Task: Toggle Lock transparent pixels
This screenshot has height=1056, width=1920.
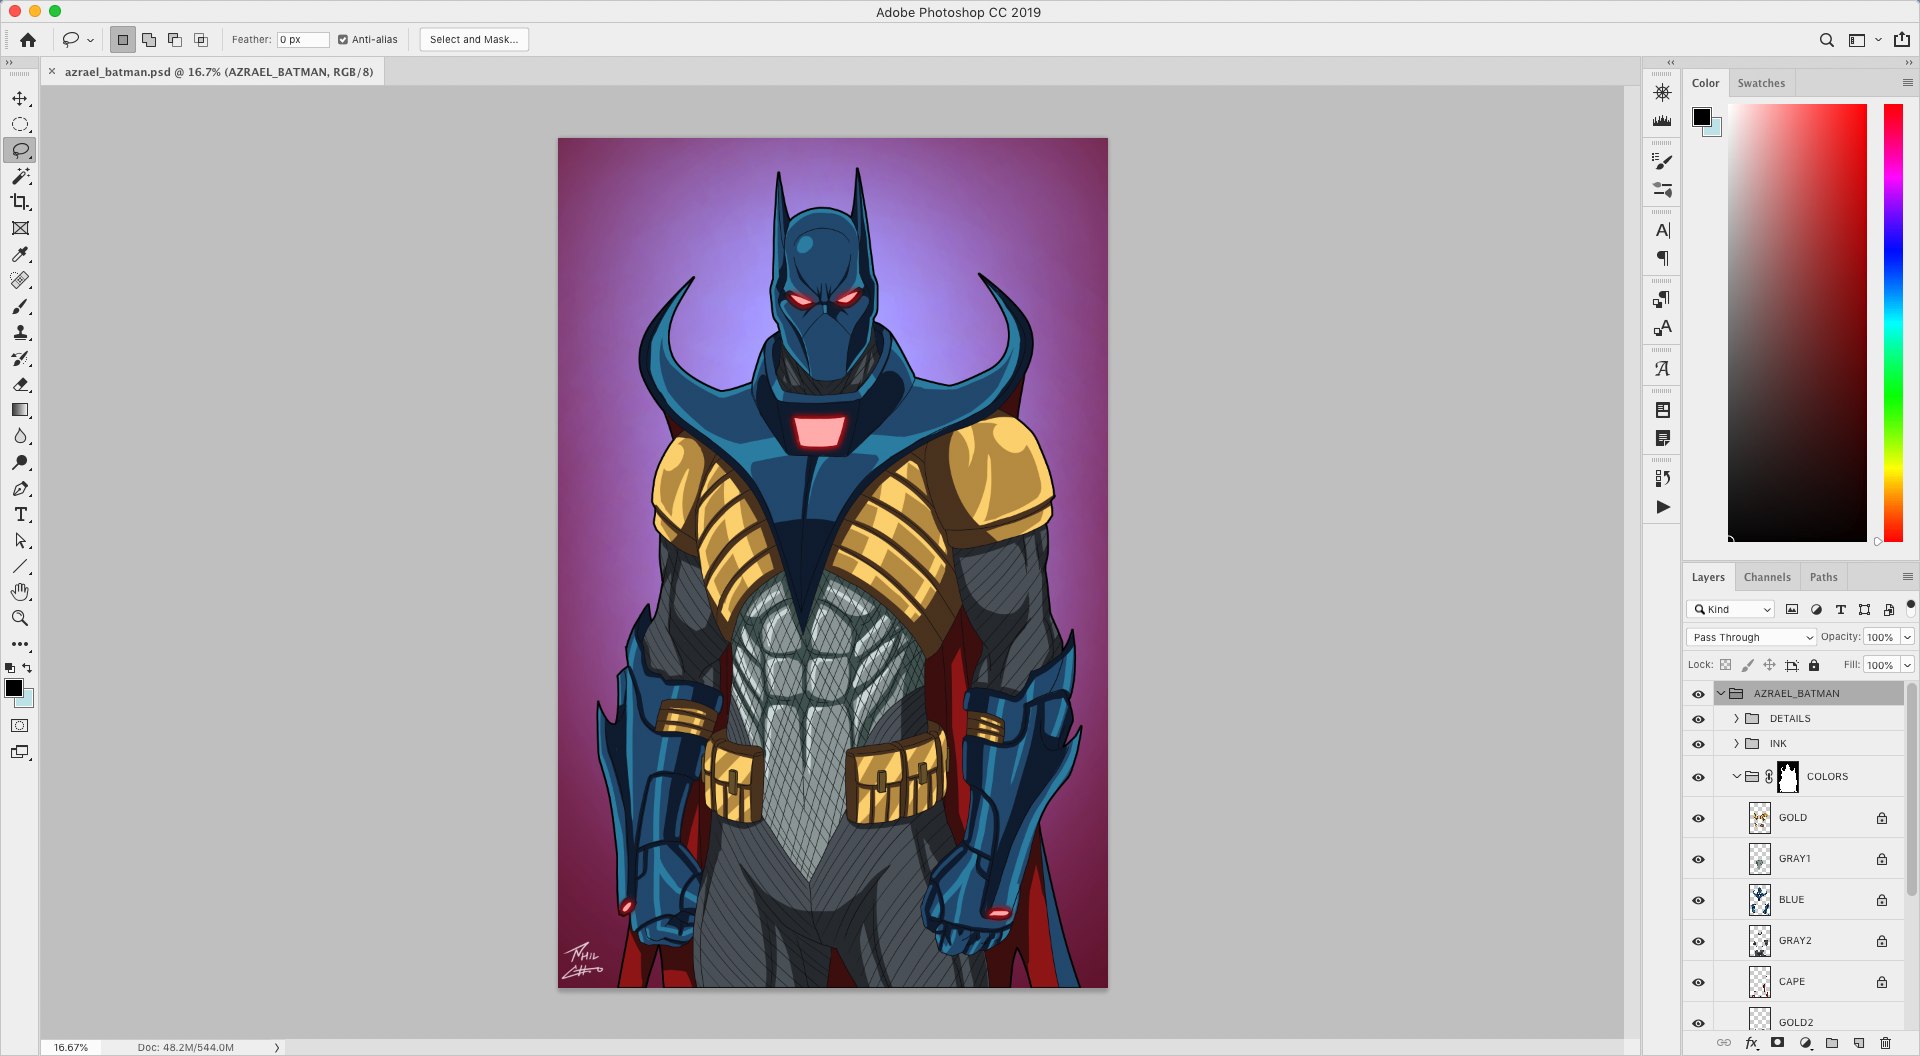Action: (1725, 665)
